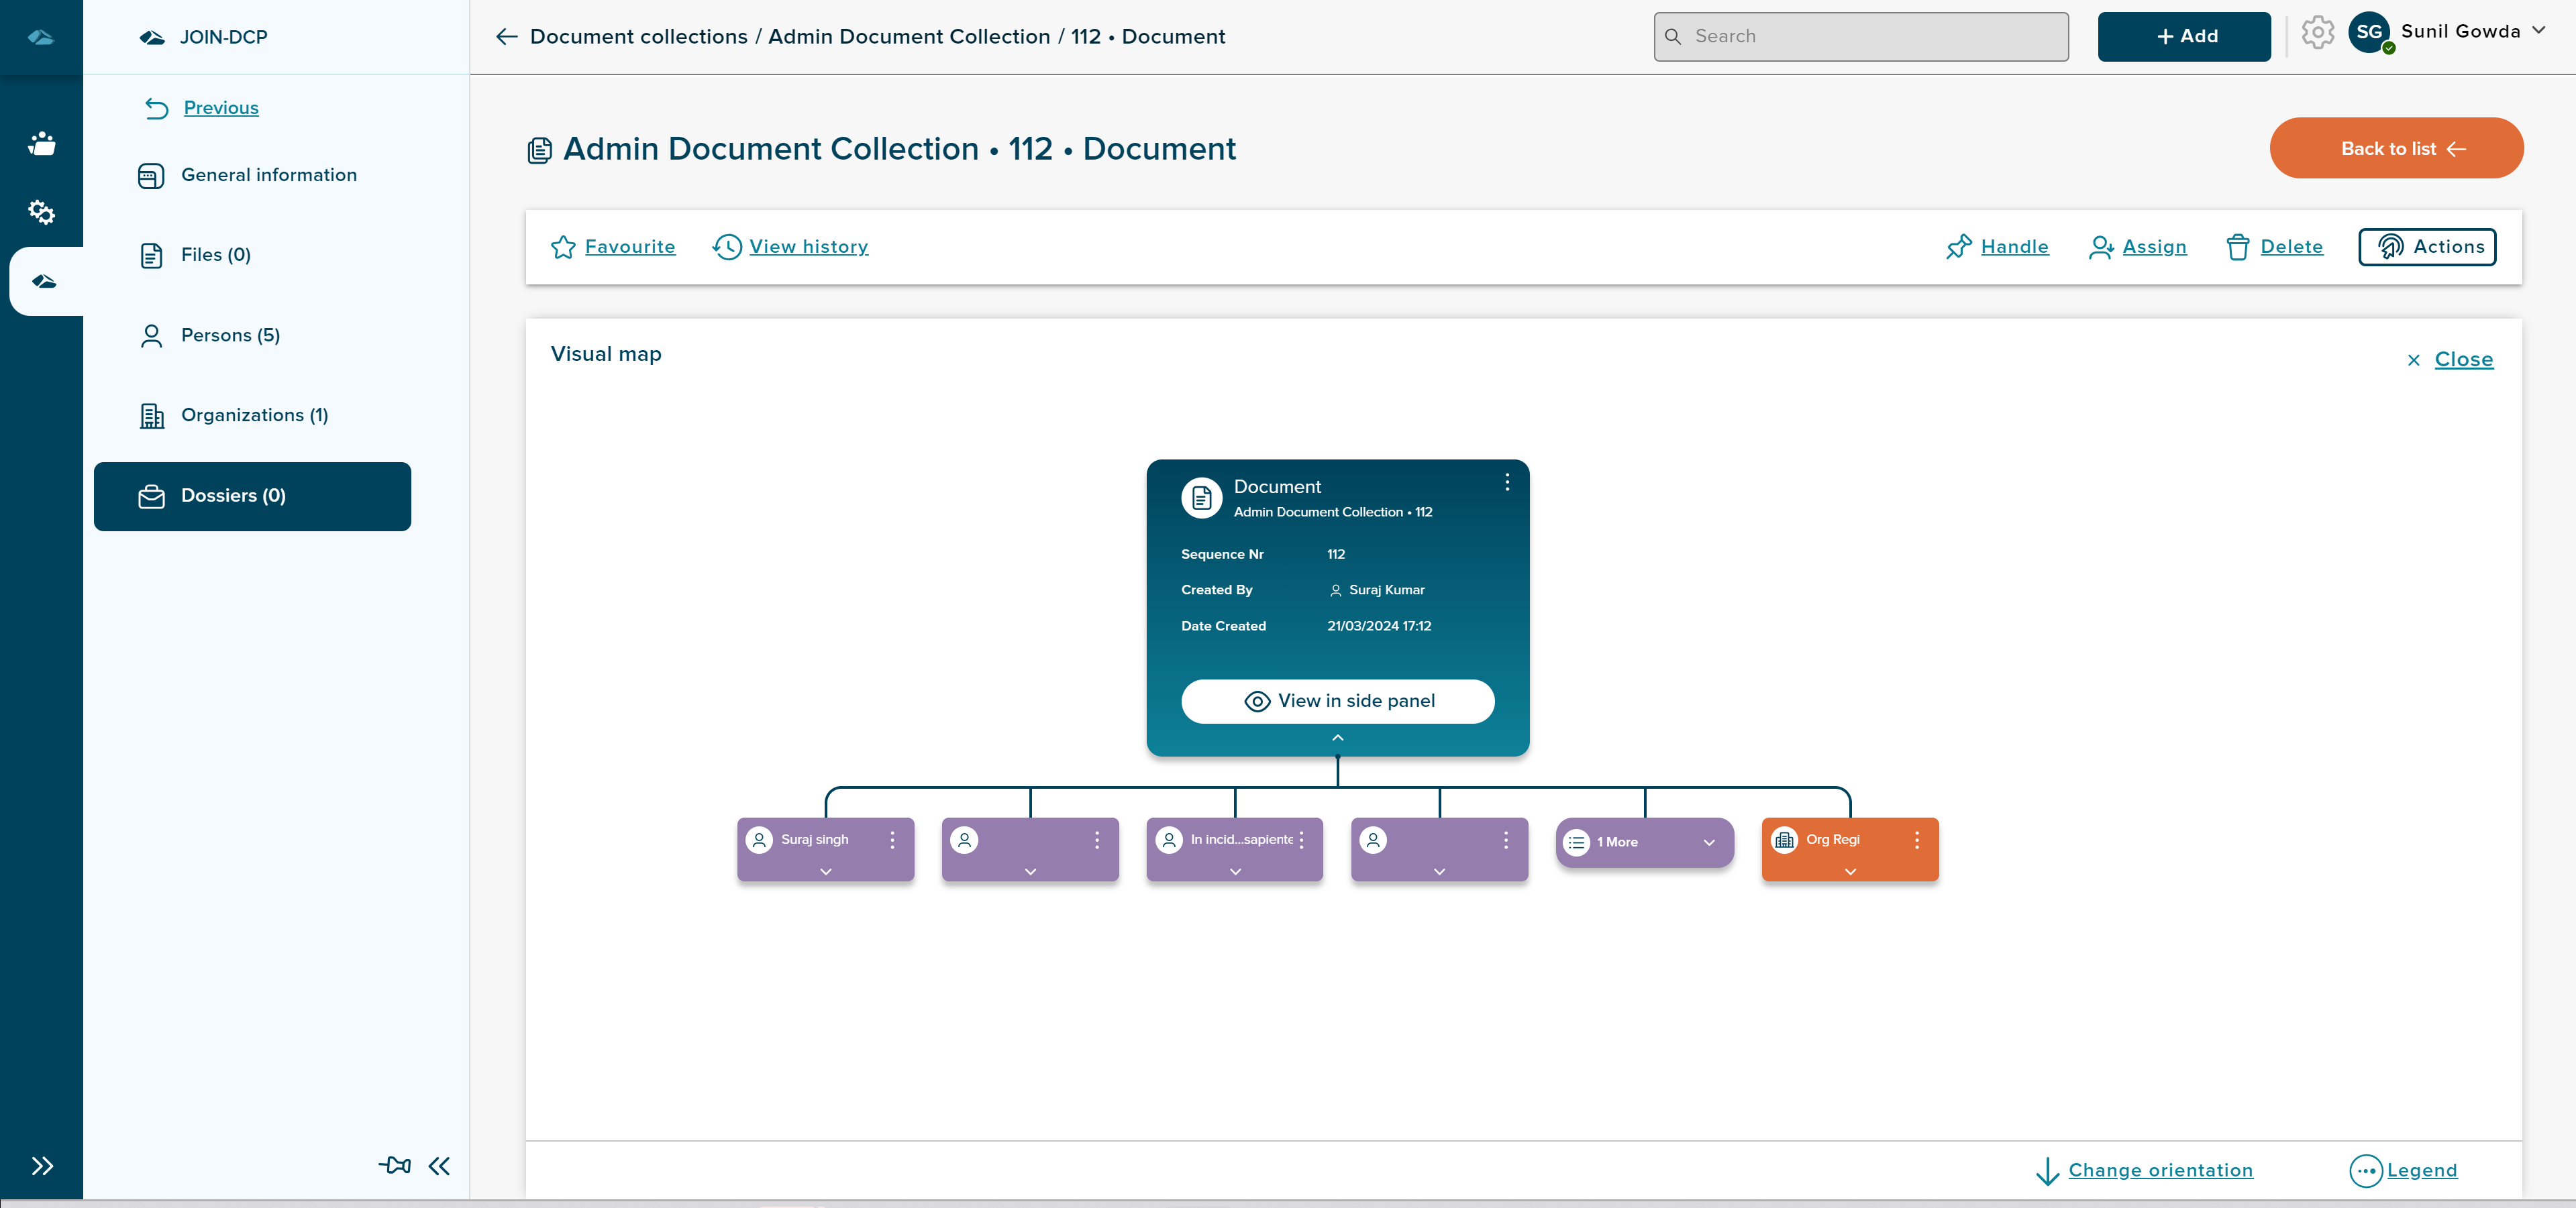Open three-dot menu on Document card
The image size is (2576, 1208).
1506,483
